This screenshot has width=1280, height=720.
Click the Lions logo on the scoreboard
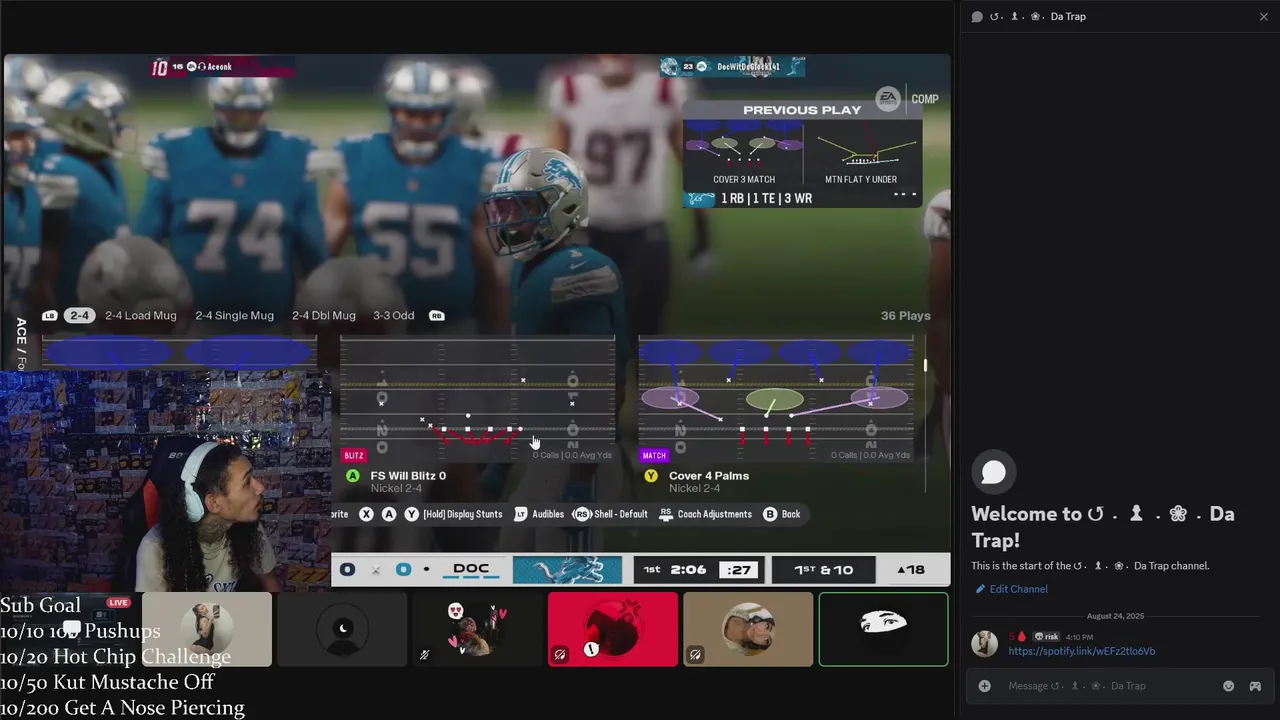[567, 570]
